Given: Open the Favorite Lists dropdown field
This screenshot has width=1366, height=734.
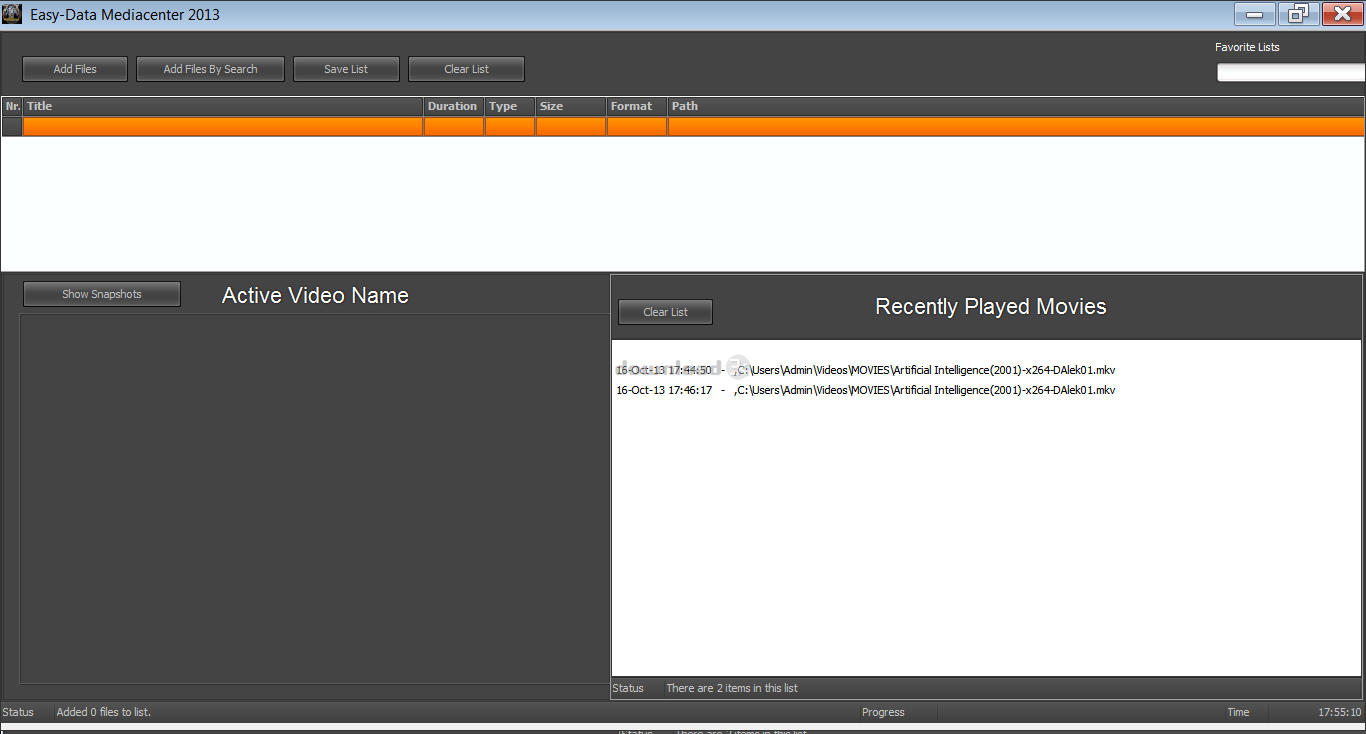Looking at the screenshot, I should point(1290,72).
